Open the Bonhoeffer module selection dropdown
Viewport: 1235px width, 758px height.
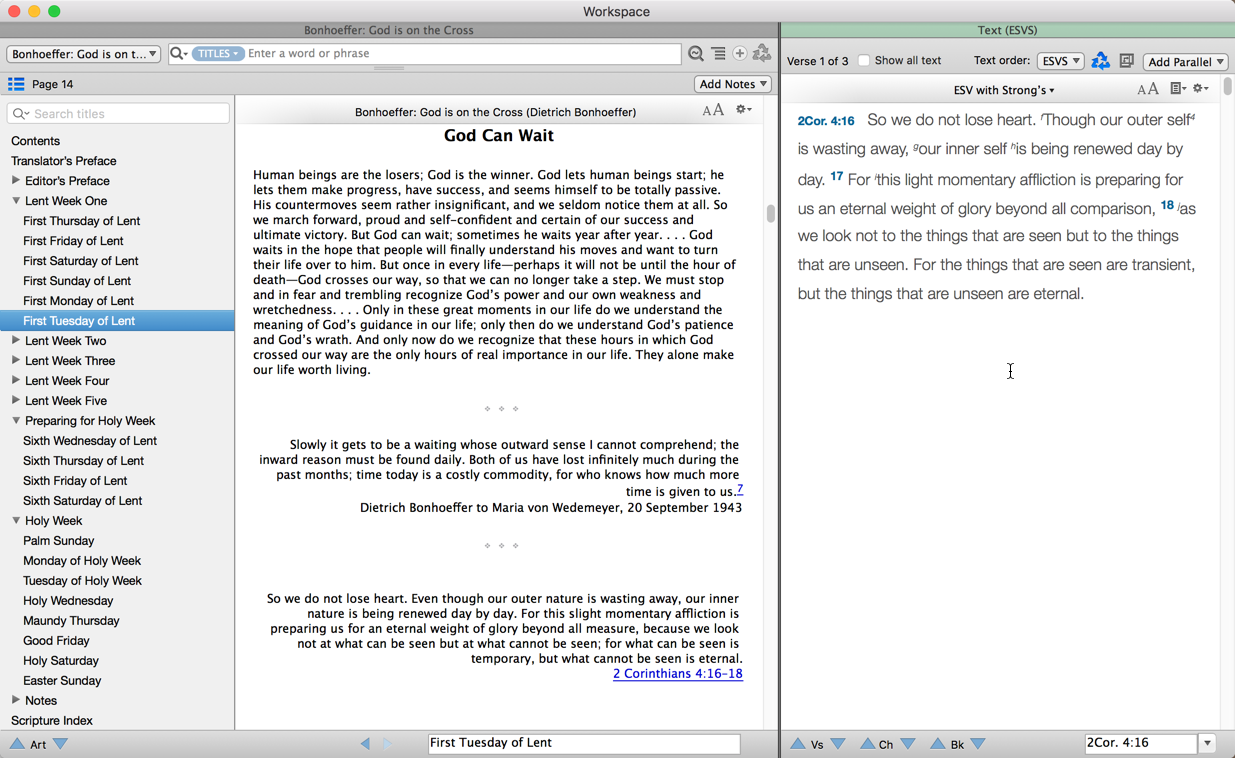click(83, 54)
